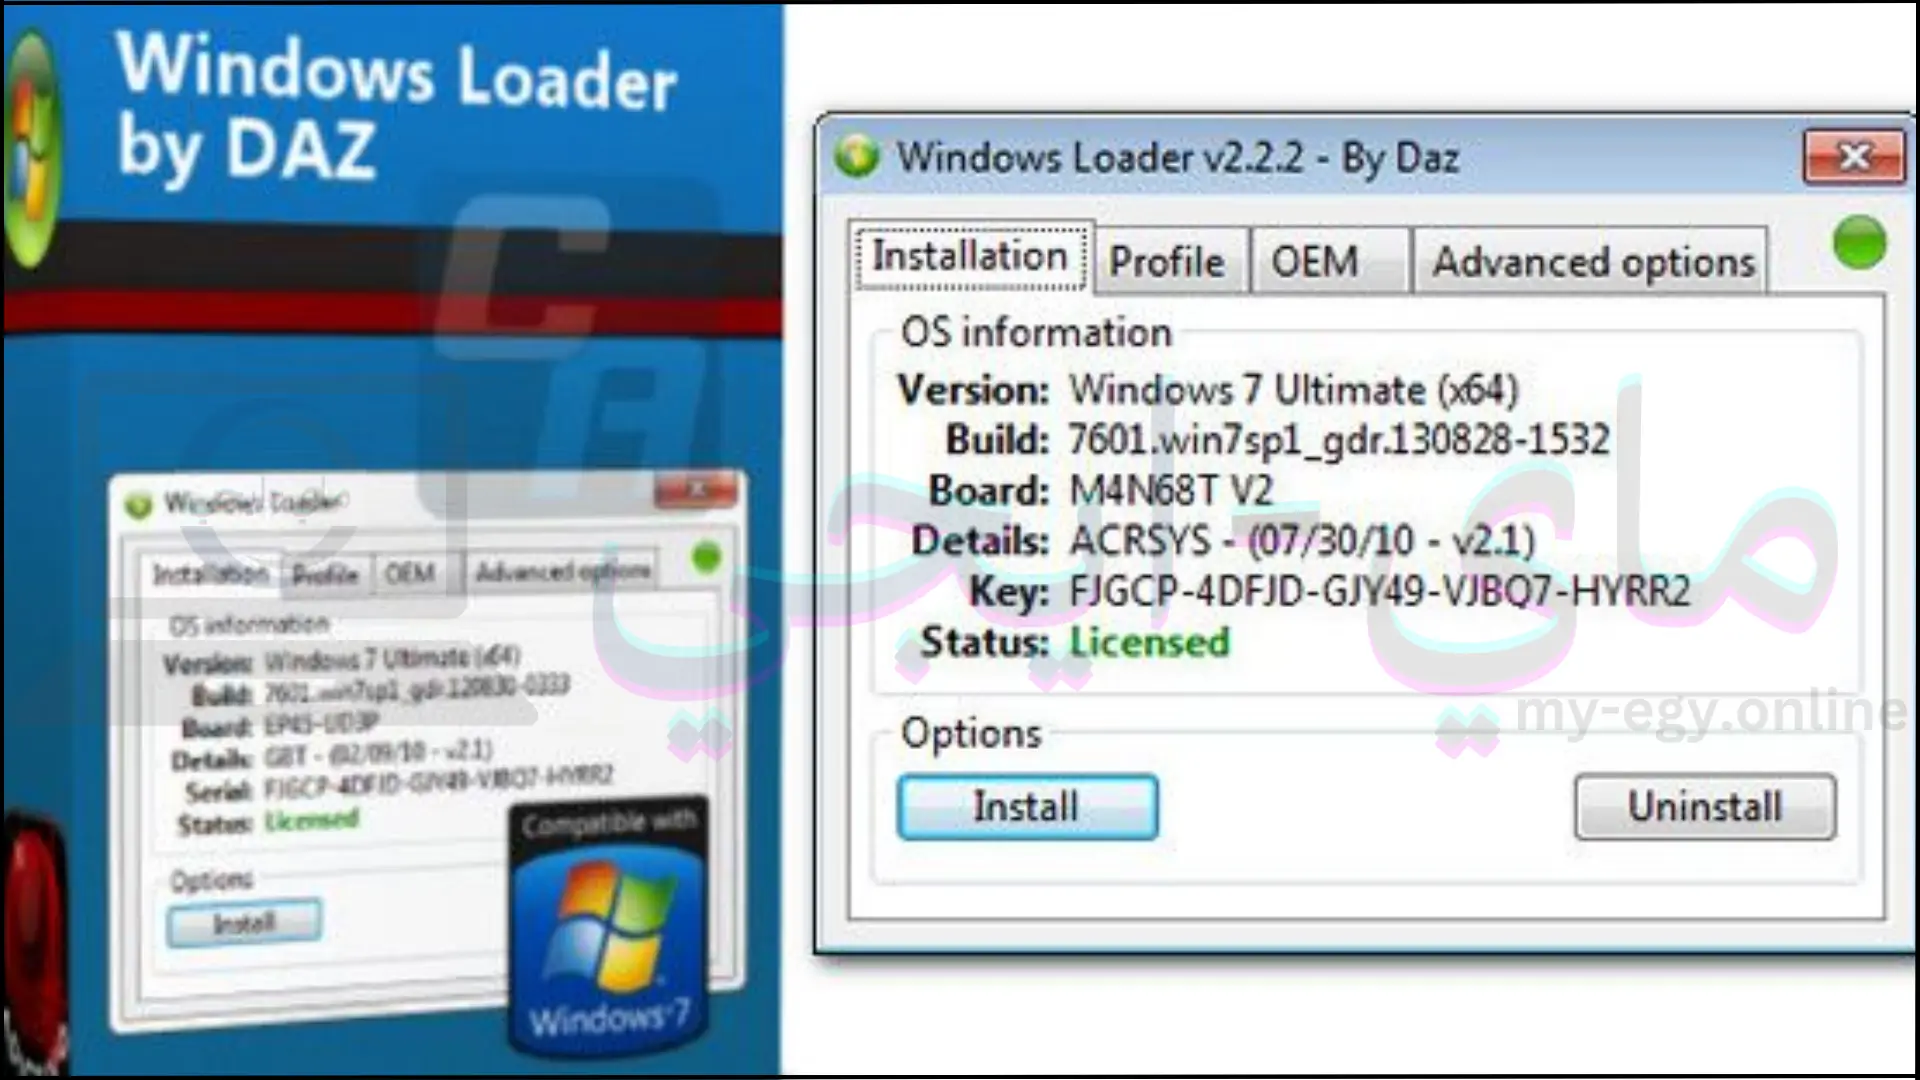Click the key FJGCP-4DFJD-GJY49-VJBQ7-HYRR2
Viewport: 1920px width, 1080px height.
1379,591
